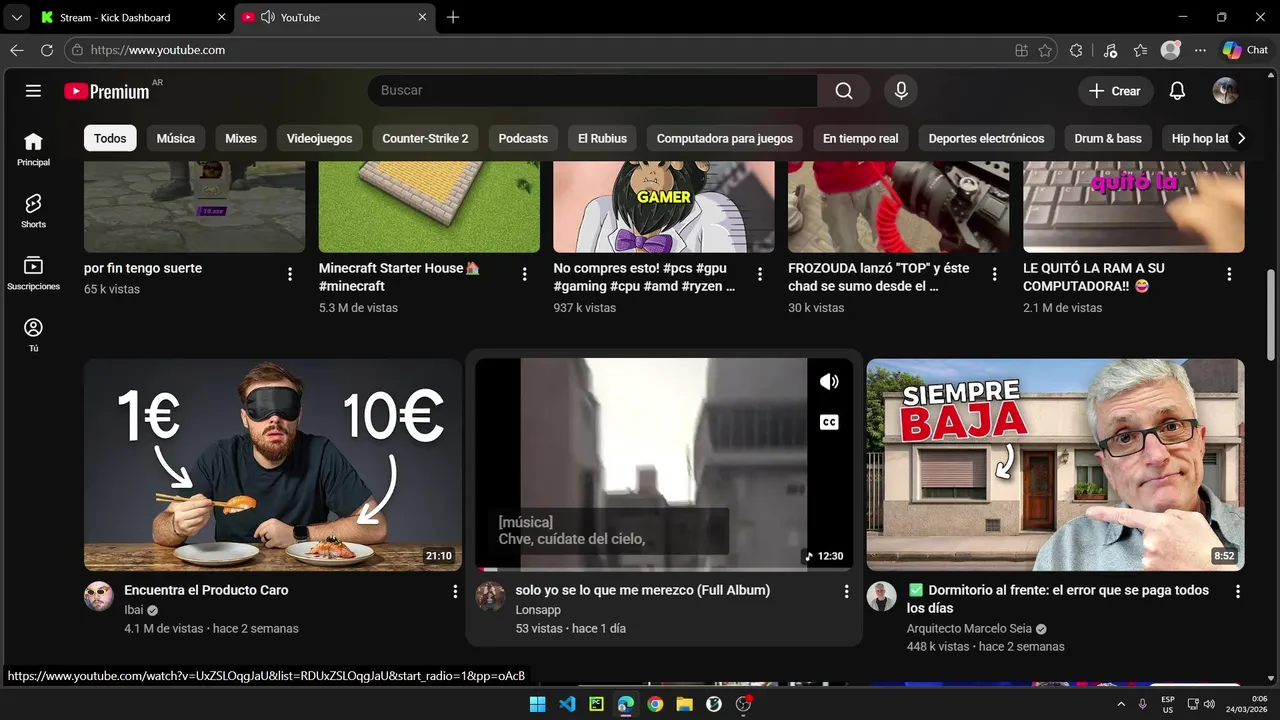This screenshot has height=720, width=1280.
Task: Open more options for FROZOUDA short
Action: coord(994,274)
